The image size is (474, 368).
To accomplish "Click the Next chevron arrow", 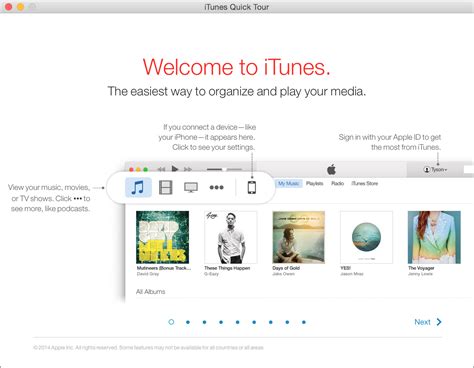I will click(439, 322).
